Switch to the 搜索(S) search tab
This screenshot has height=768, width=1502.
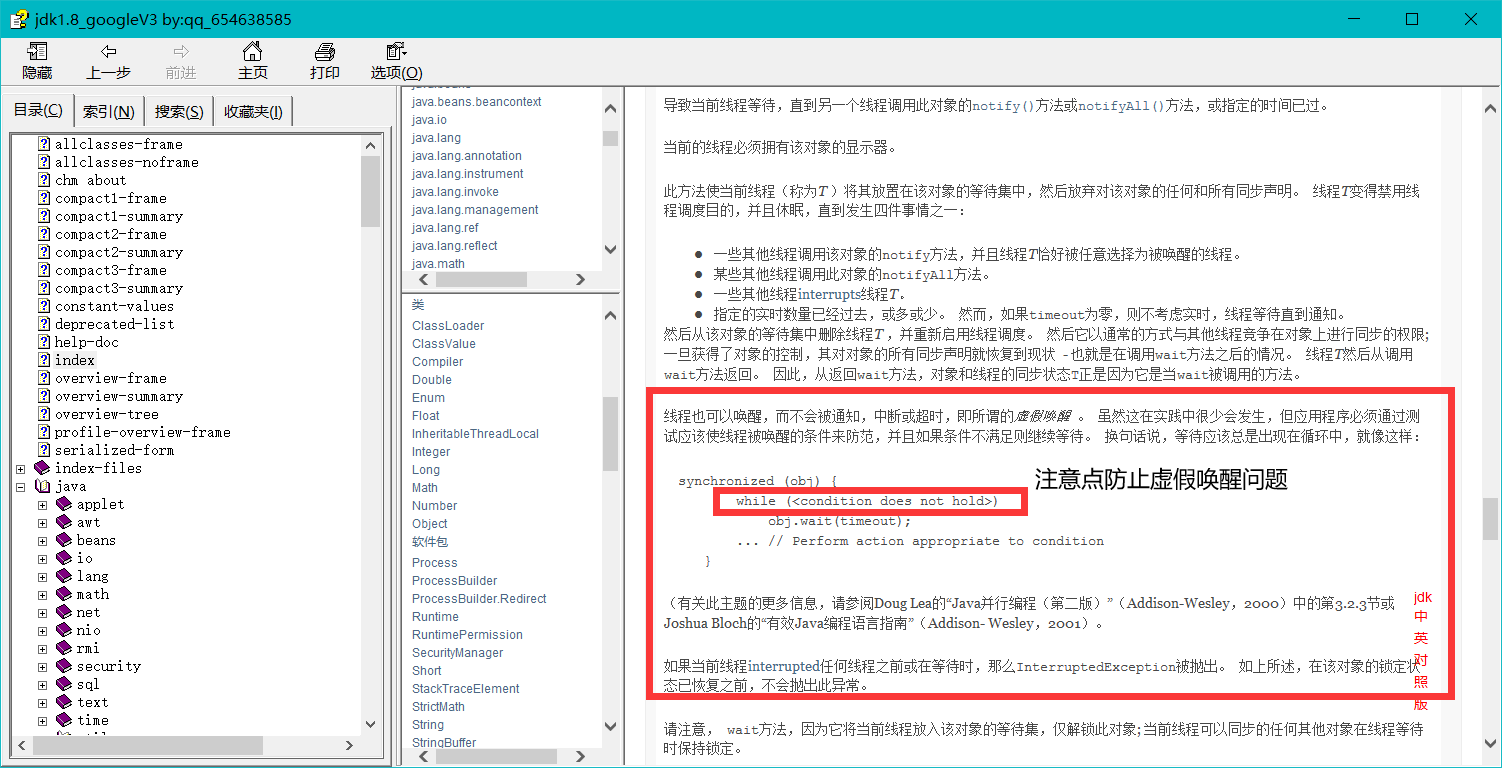[x=179, y=112]
